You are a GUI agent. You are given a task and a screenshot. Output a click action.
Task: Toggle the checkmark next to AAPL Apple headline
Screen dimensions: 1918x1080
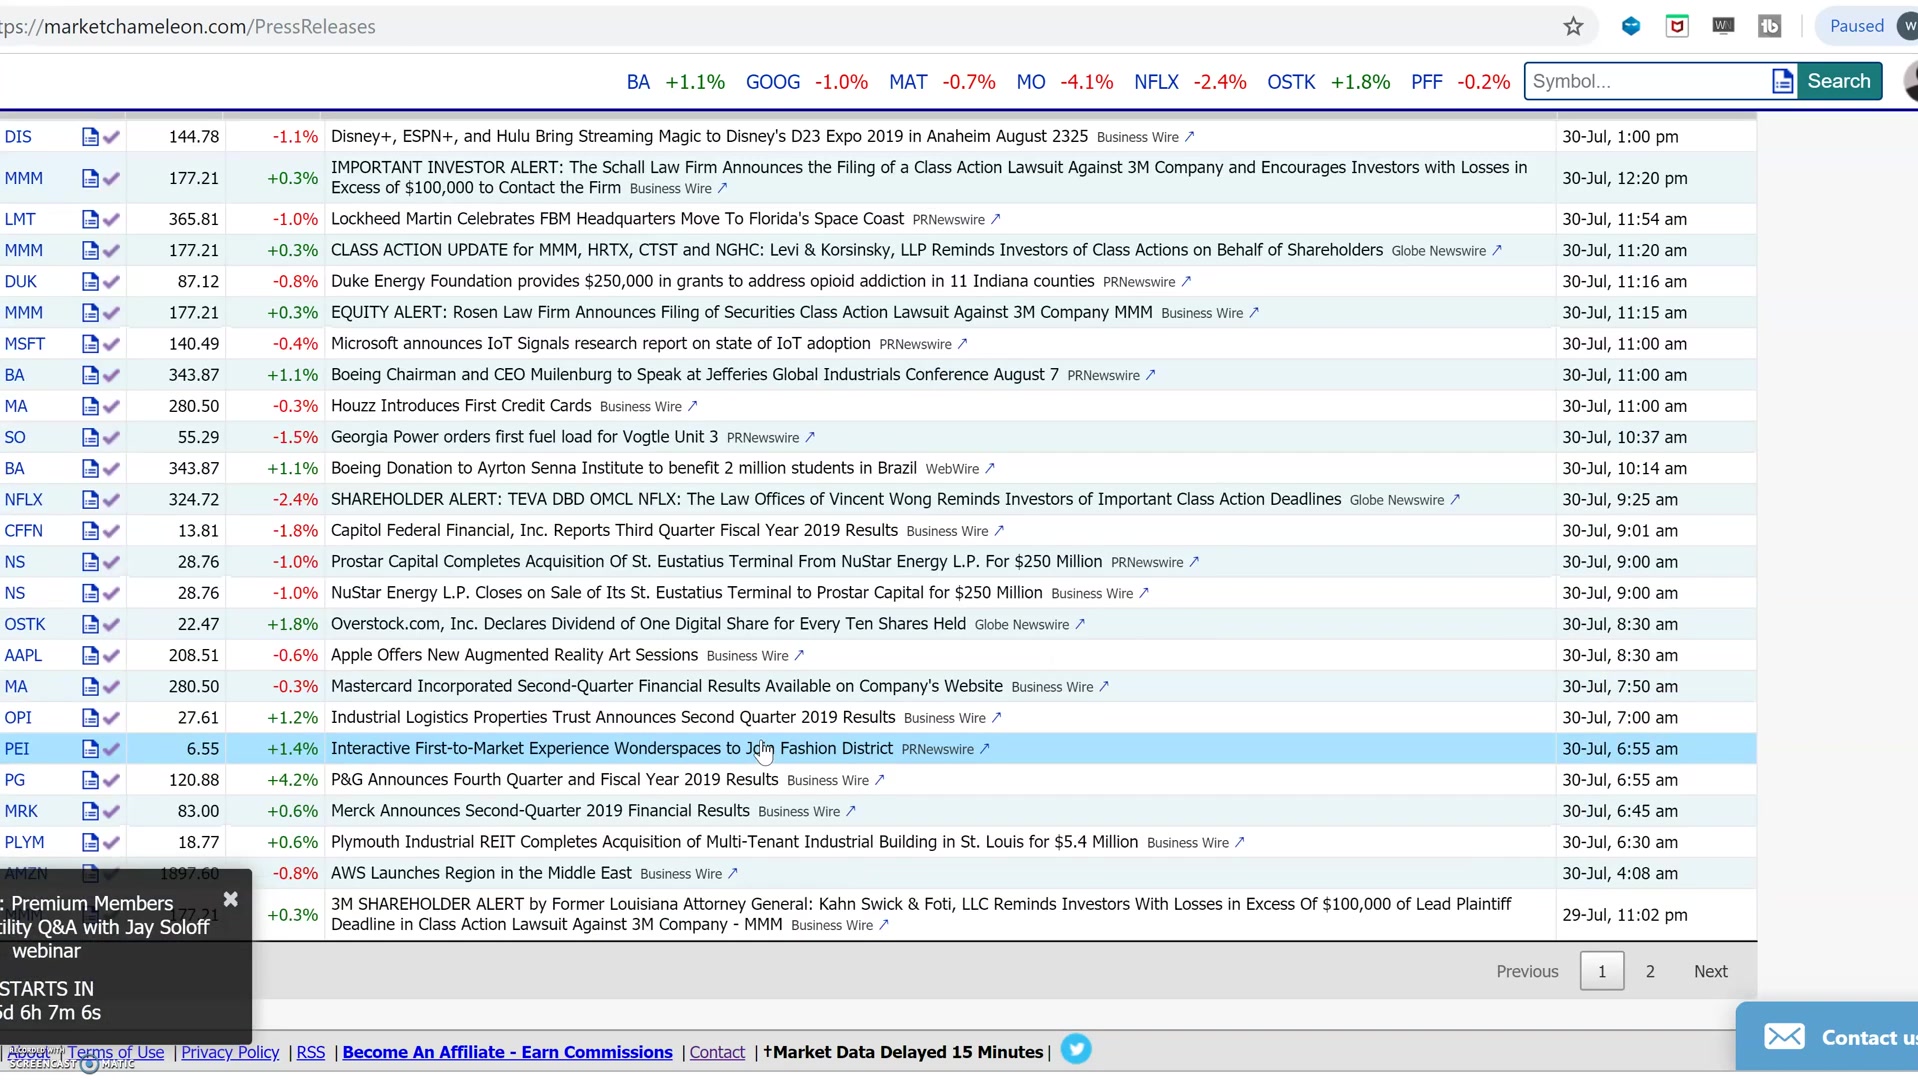(112, 656)
